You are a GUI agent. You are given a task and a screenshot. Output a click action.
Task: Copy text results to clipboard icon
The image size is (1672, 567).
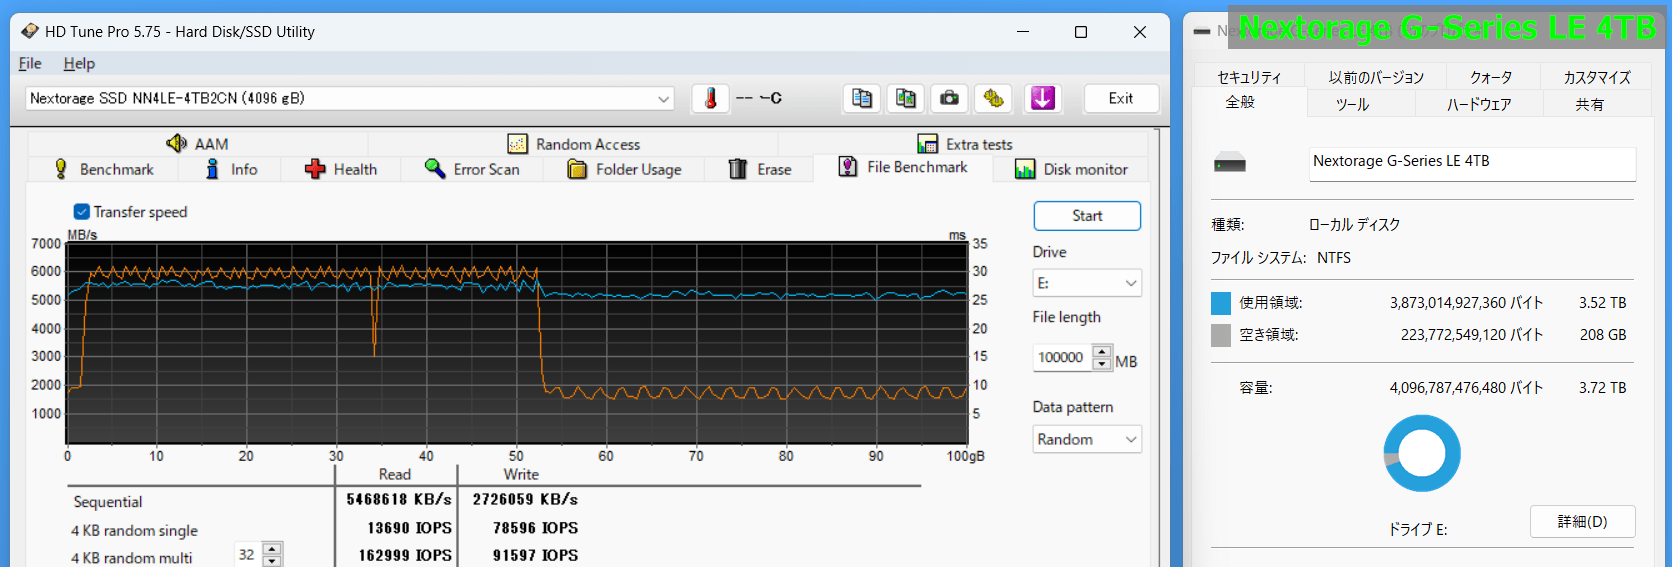point(861,98)
